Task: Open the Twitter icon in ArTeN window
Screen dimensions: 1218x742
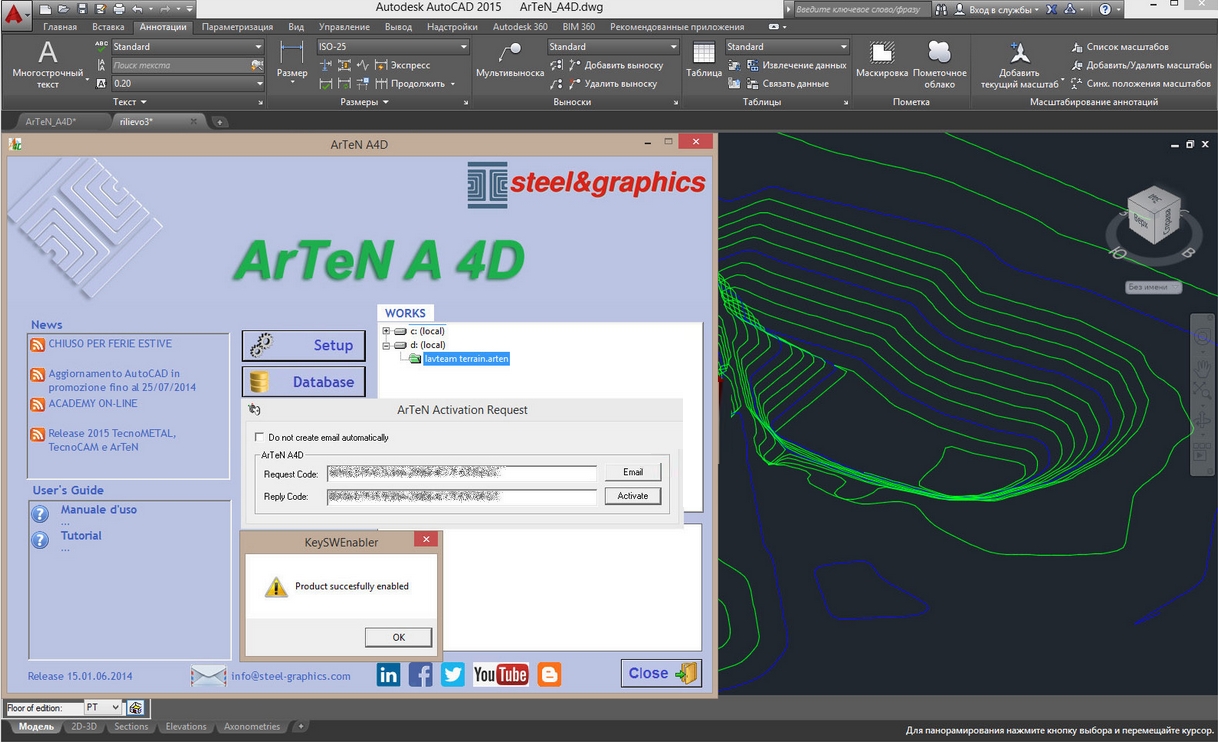Action: click(453, 675)
